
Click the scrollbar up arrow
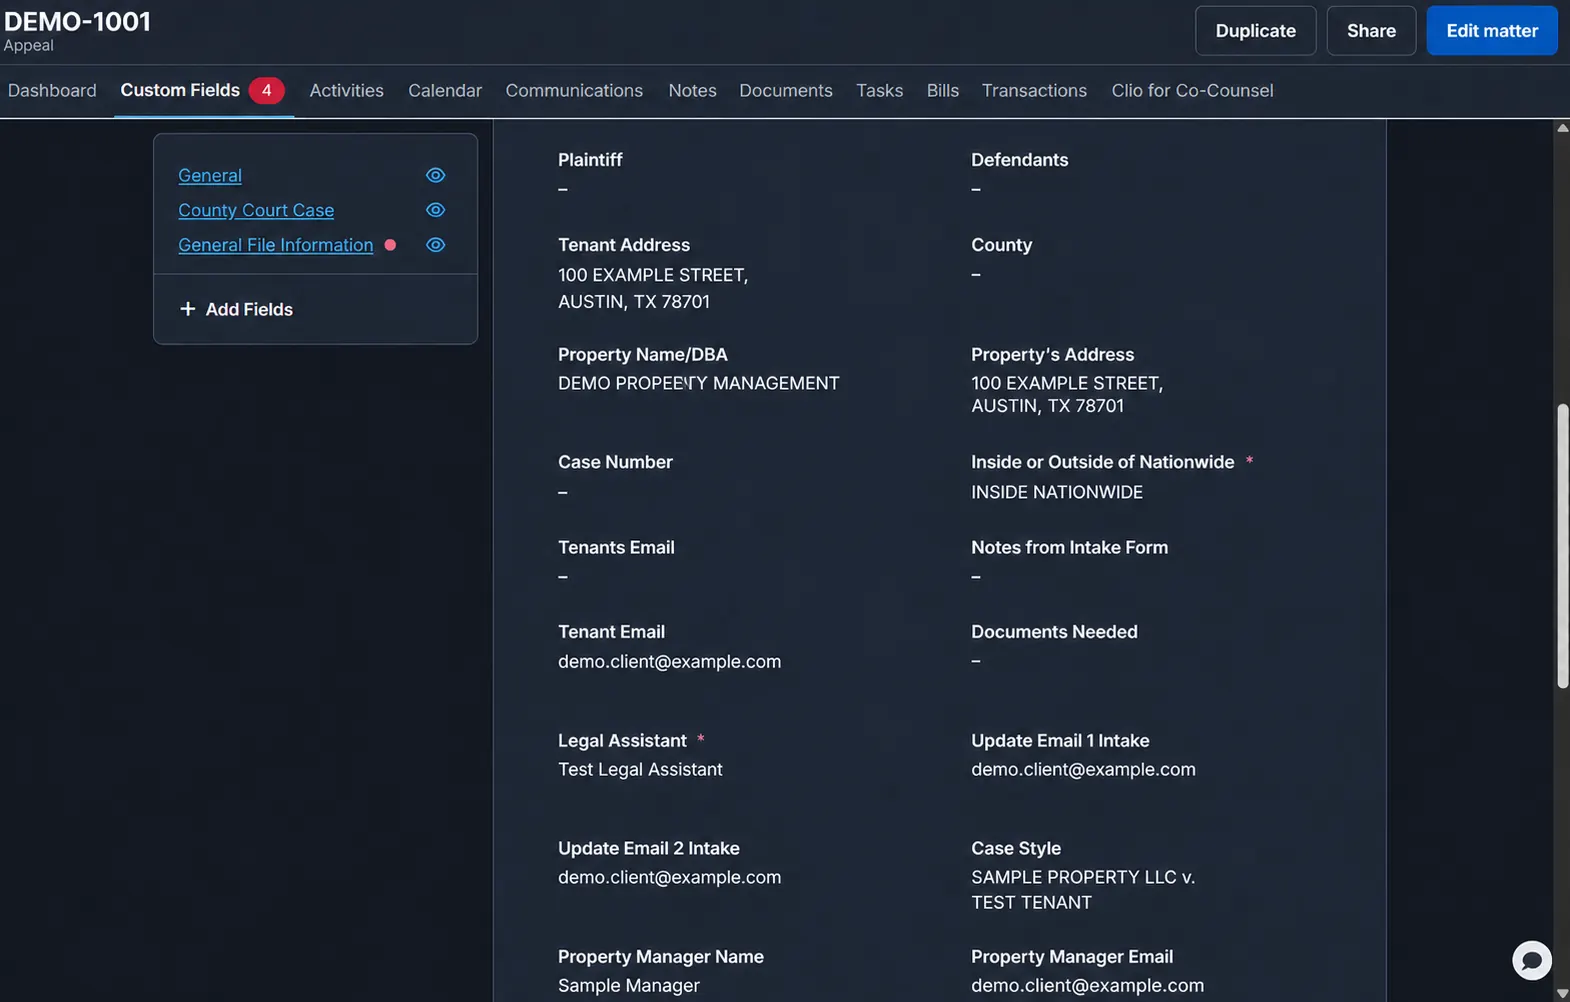pos(1562,128)
